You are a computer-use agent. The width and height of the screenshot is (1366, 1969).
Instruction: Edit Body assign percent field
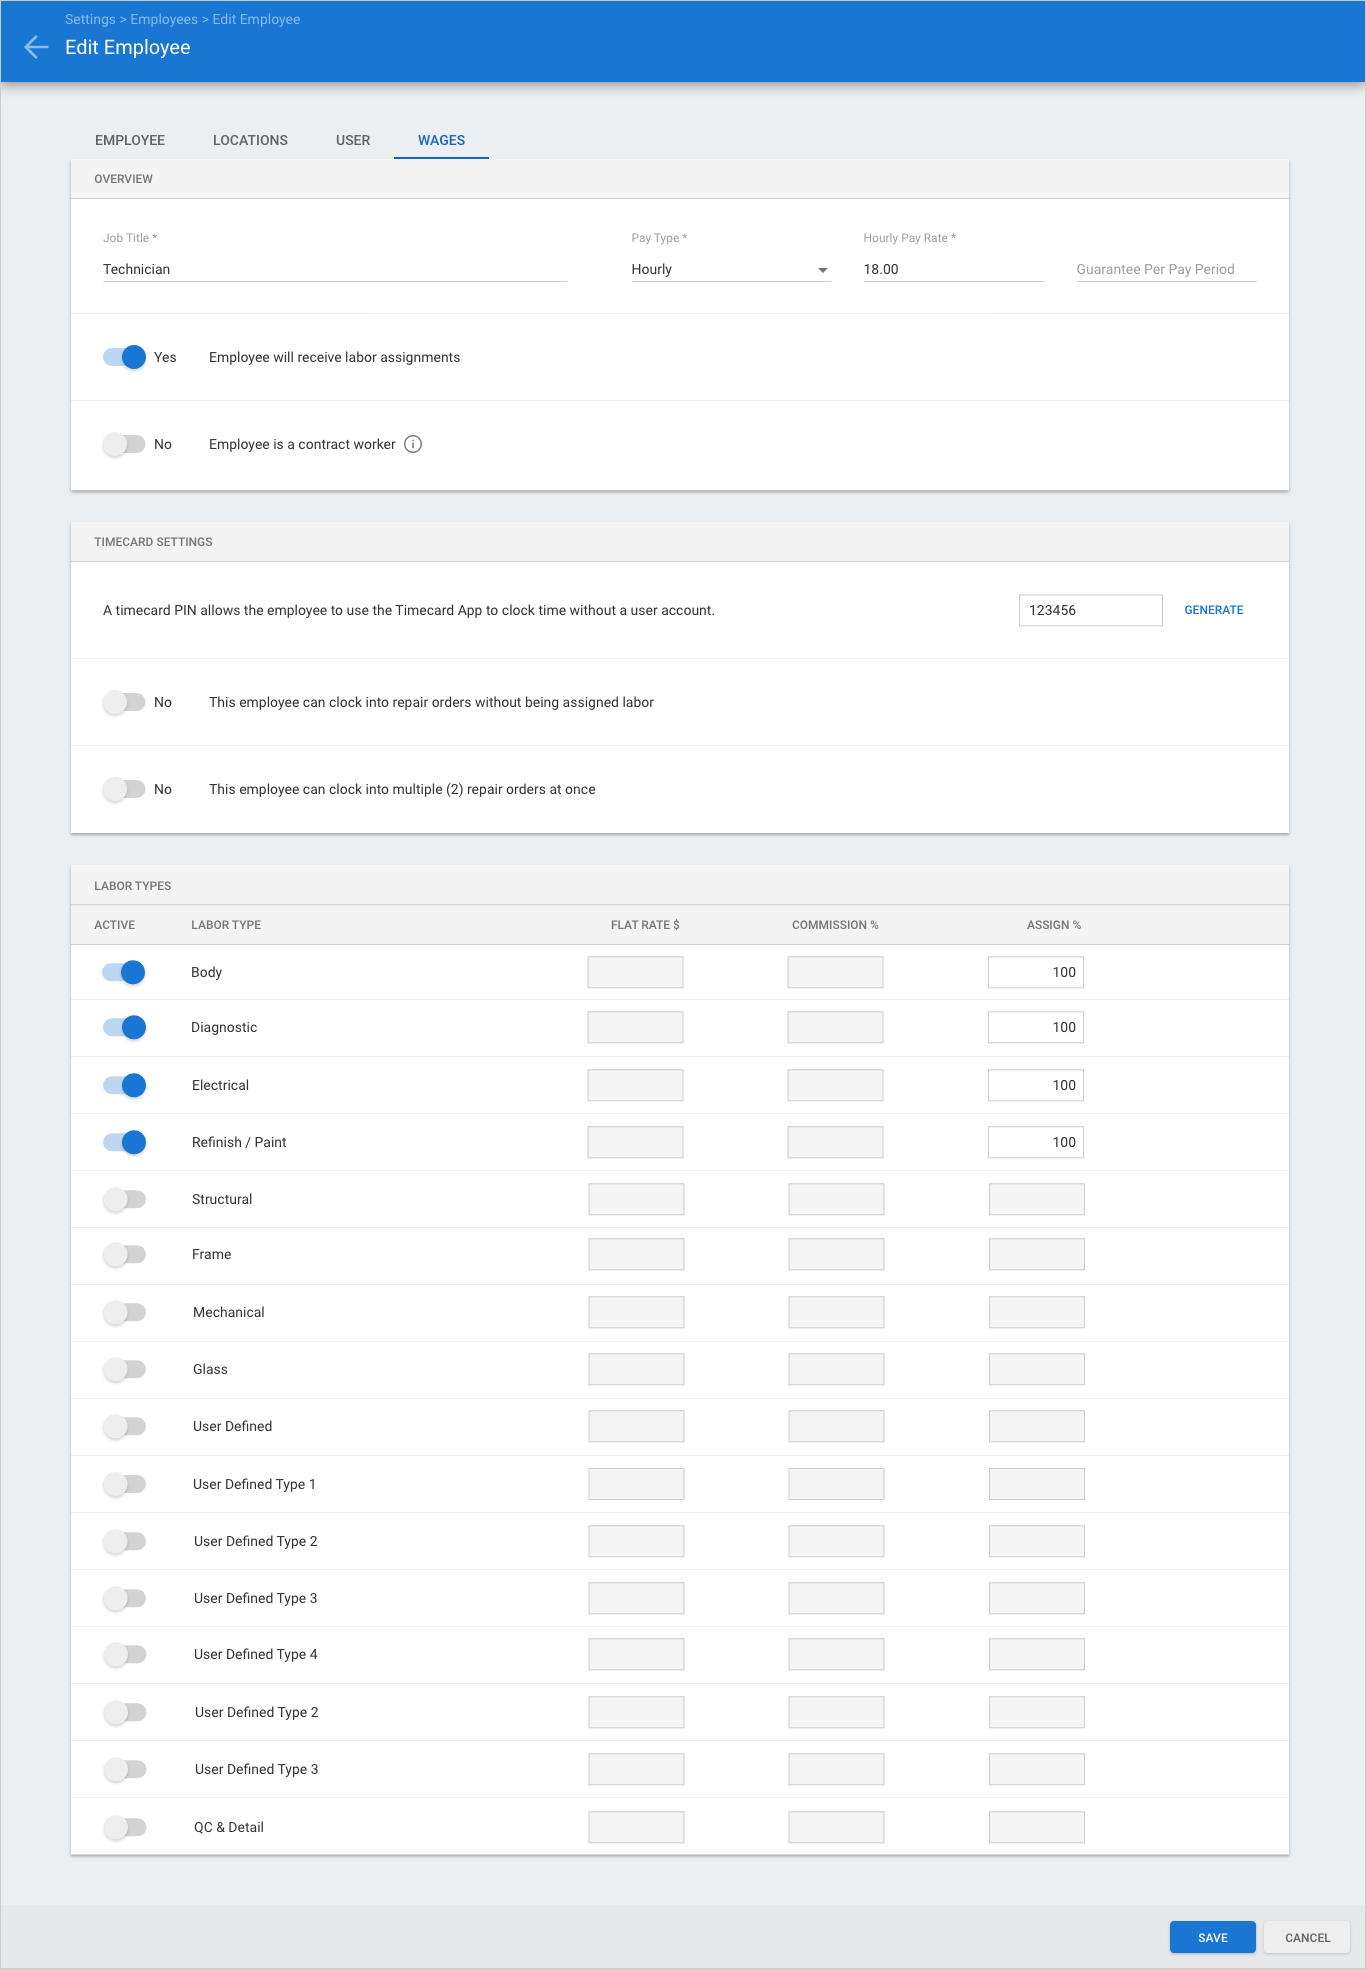[x=1036, y=972]
